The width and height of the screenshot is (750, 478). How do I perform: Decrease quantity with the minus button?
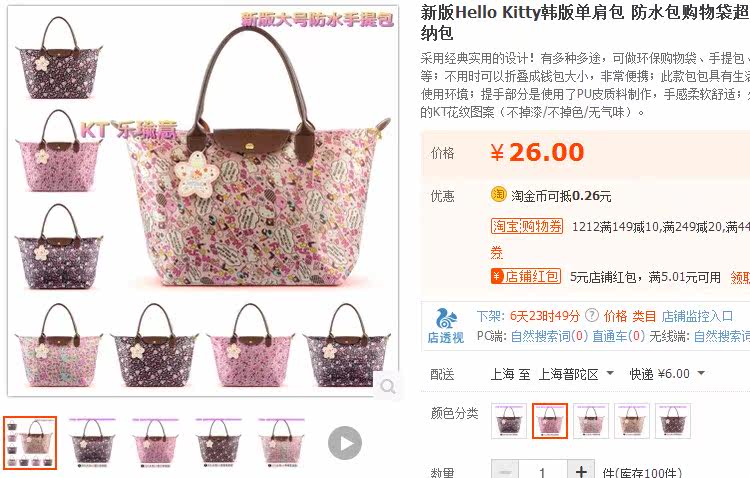coord(505,471)
